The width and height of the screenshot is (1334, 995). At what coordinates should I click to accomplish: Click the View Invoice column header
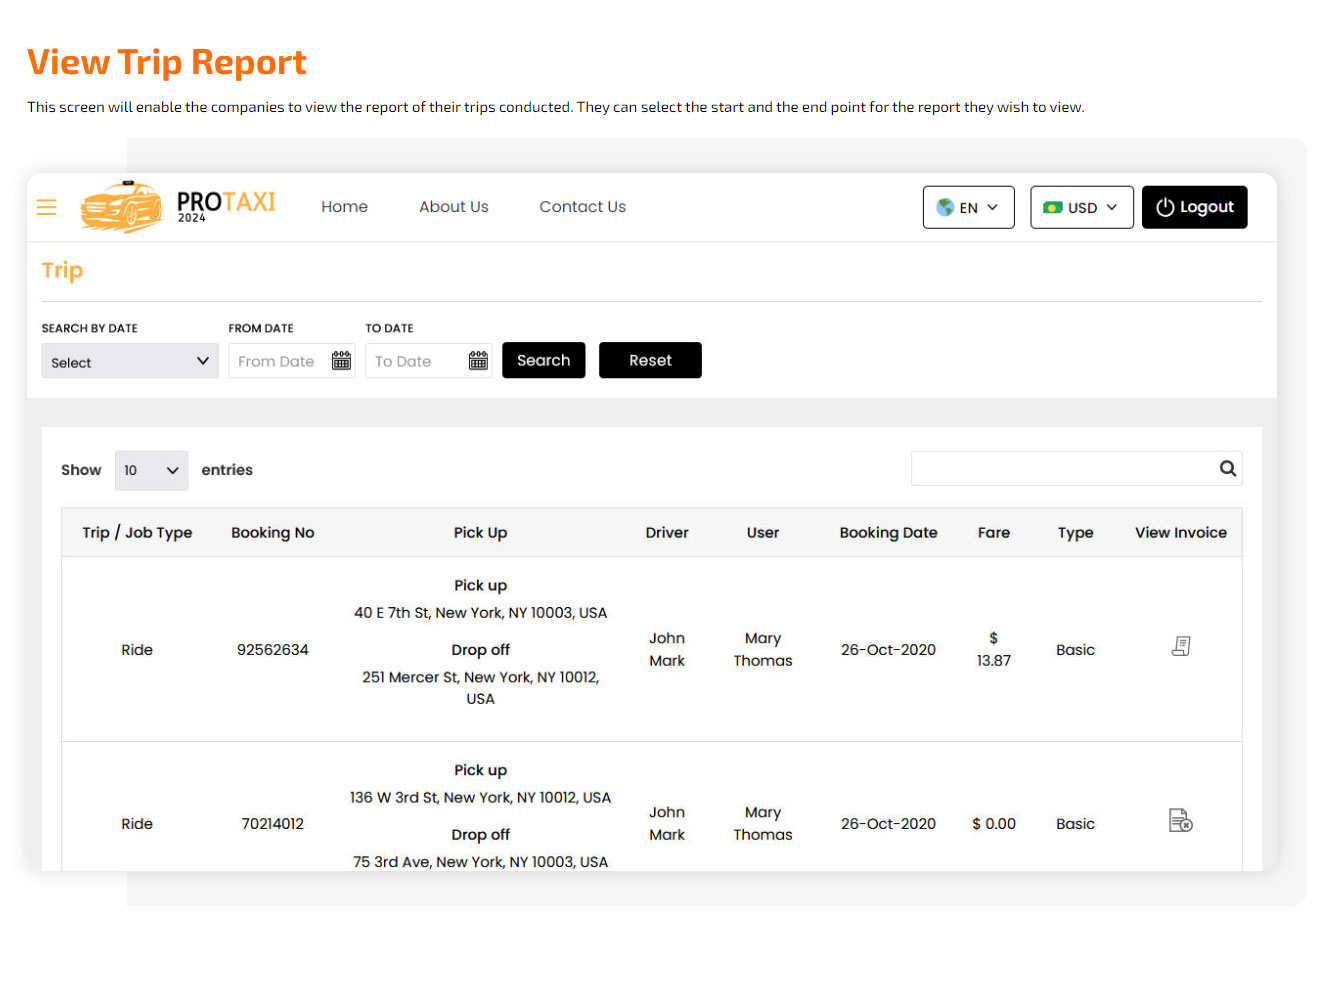click(1181, 533)
